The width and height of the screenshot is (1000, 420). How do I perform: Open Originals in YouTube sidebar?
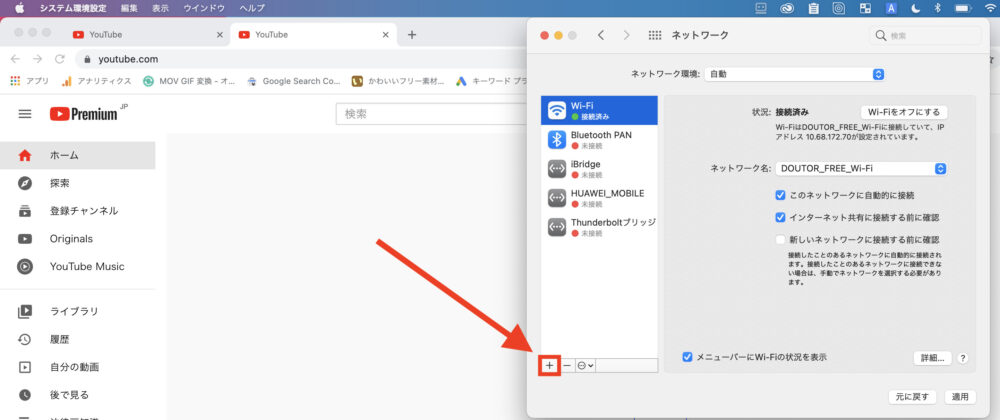click(78, 238)
